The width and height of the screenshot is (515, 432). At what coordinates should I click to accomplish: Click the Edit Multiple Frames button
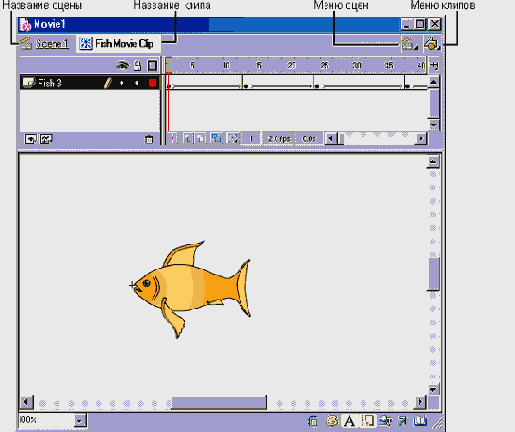(216, 138)
